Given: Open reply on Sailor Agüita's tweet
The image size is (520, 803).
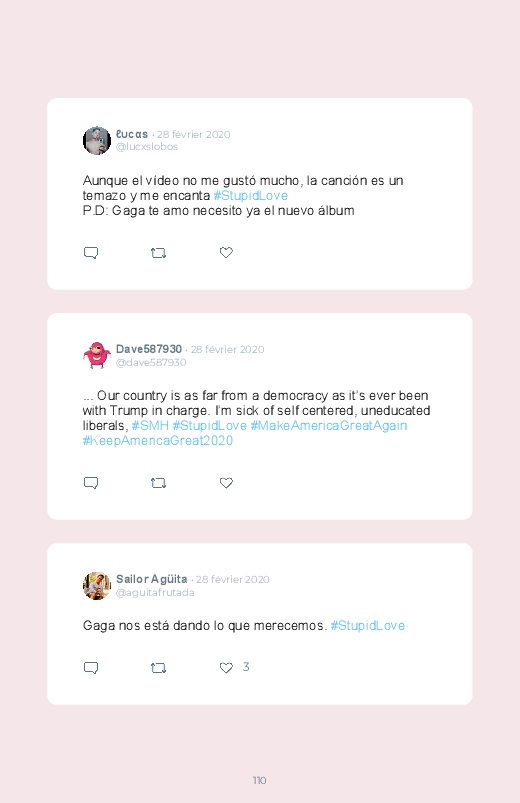Looking at the screenshot, I should coord(91,668).
